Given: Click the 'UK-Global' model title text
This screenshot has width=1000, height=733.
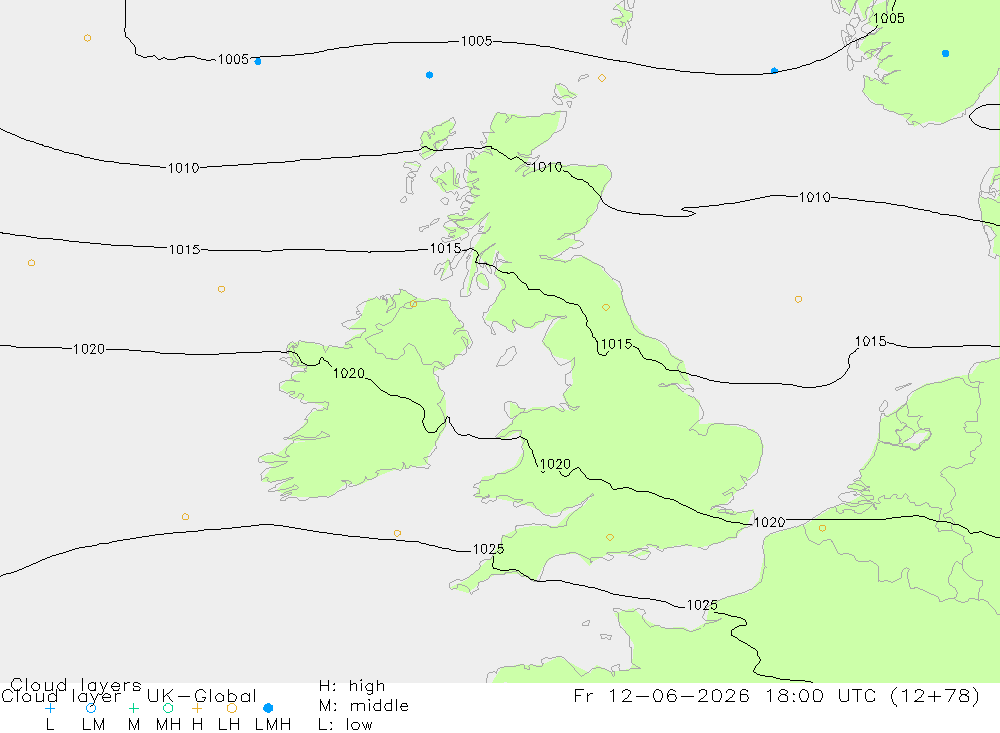Looking at the screenshot, I should point(202,695).
